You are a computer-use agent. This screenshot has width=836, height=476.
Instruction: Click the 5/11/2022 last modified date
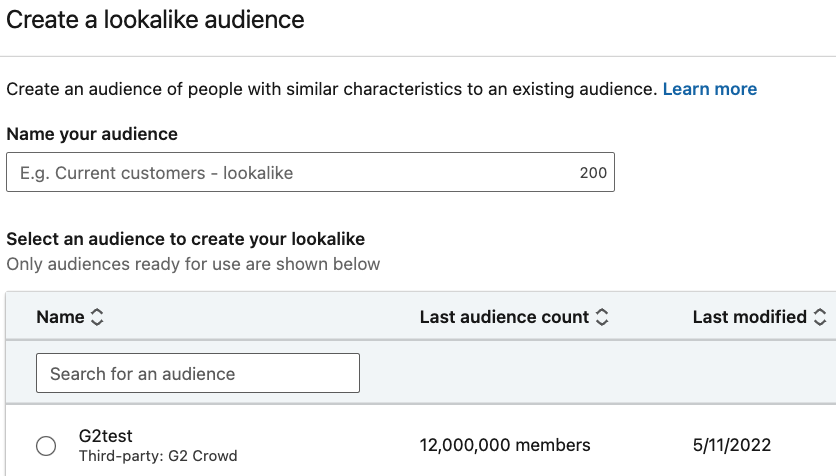coord(732,445)
